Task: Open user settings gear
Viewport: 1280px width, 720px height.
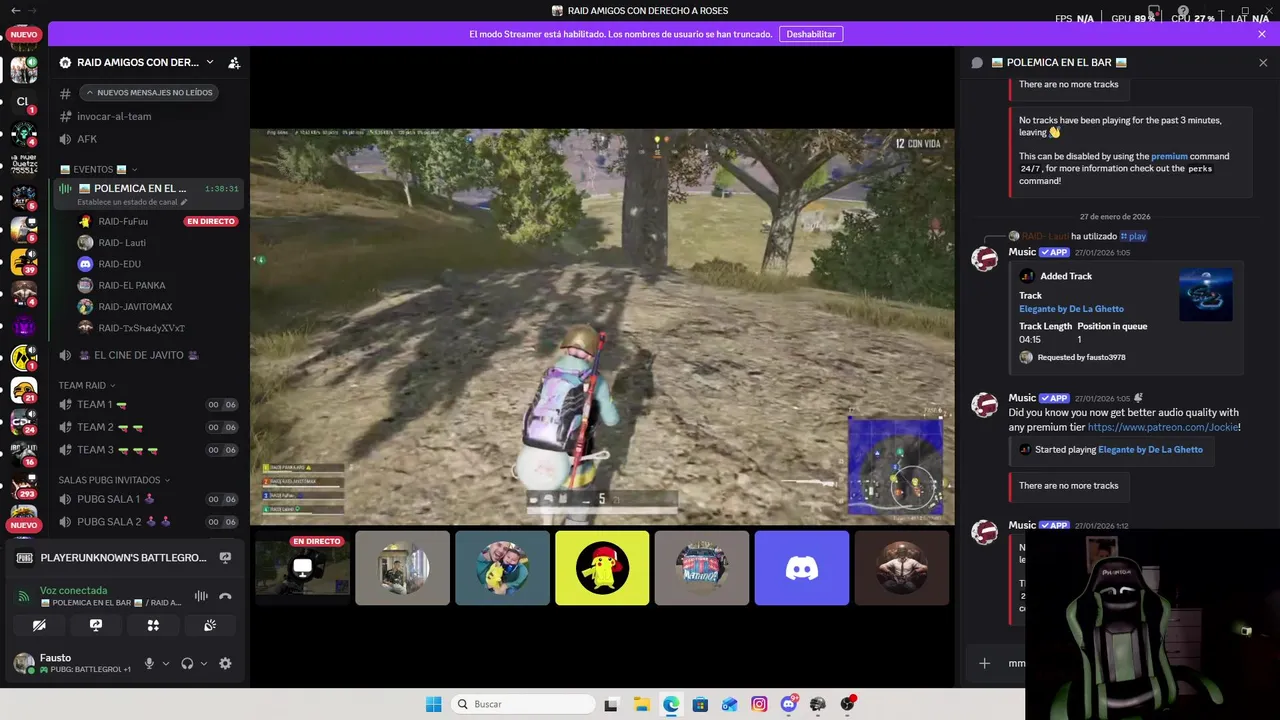Action: coord(225,663)
